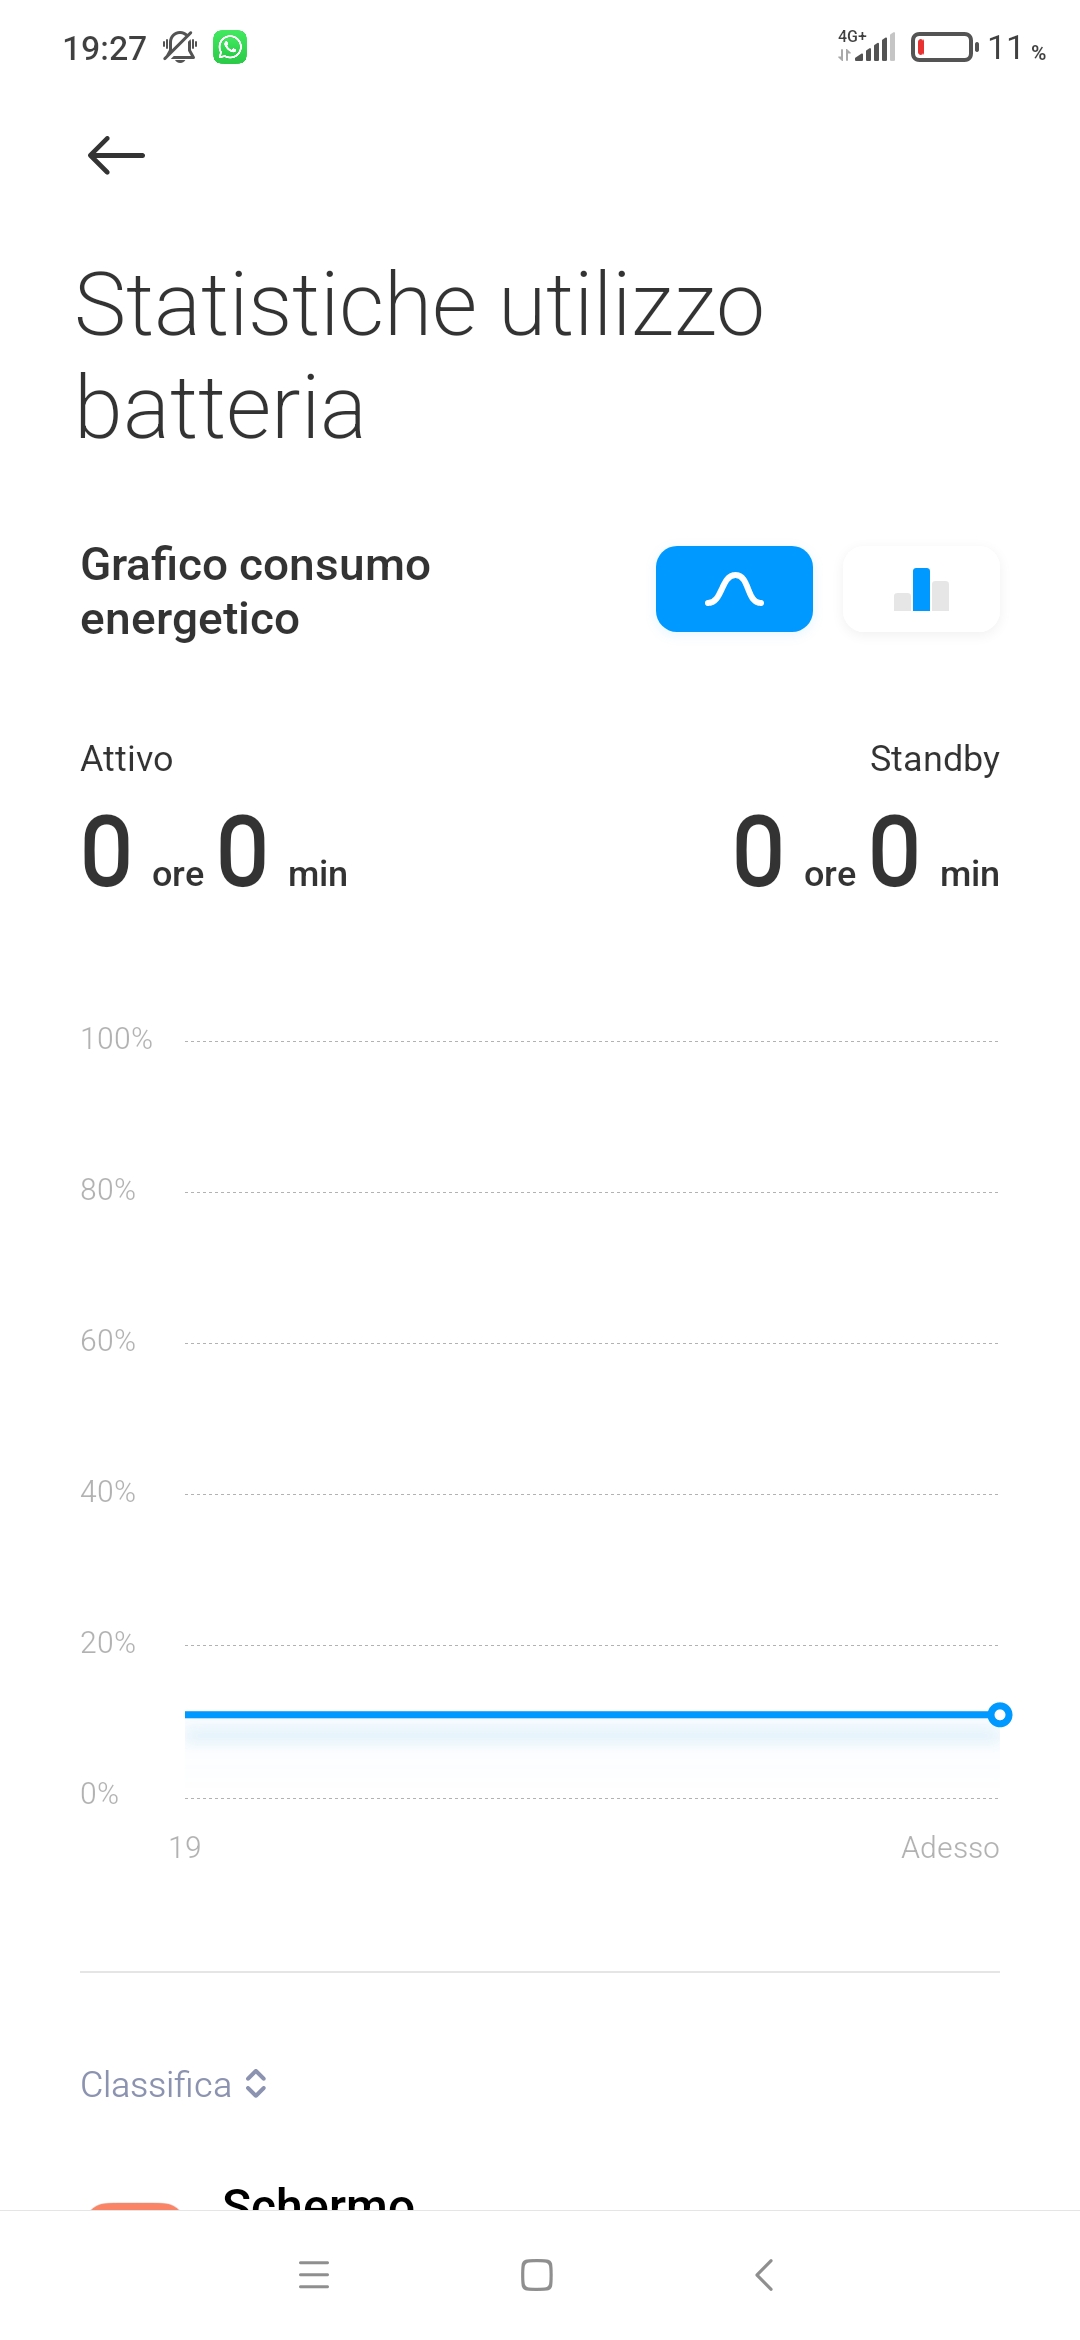Tap the back arrow at top
This screenshot has width=1080, height=2340.
pos(116,156)
